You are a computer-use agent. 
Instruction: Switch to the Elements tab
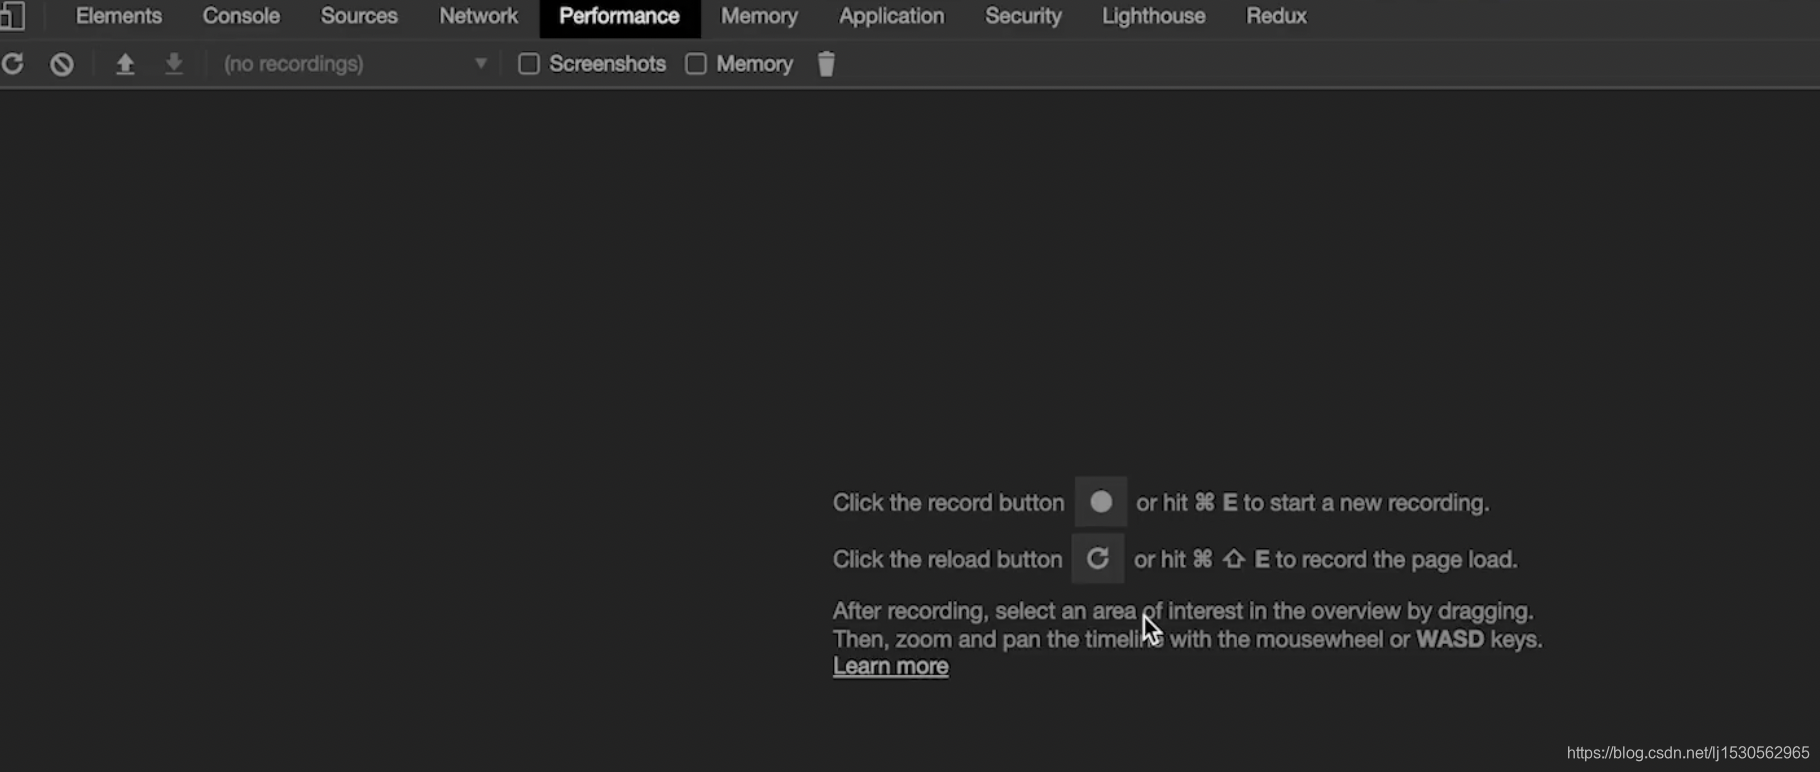click(x=119, y=16)
